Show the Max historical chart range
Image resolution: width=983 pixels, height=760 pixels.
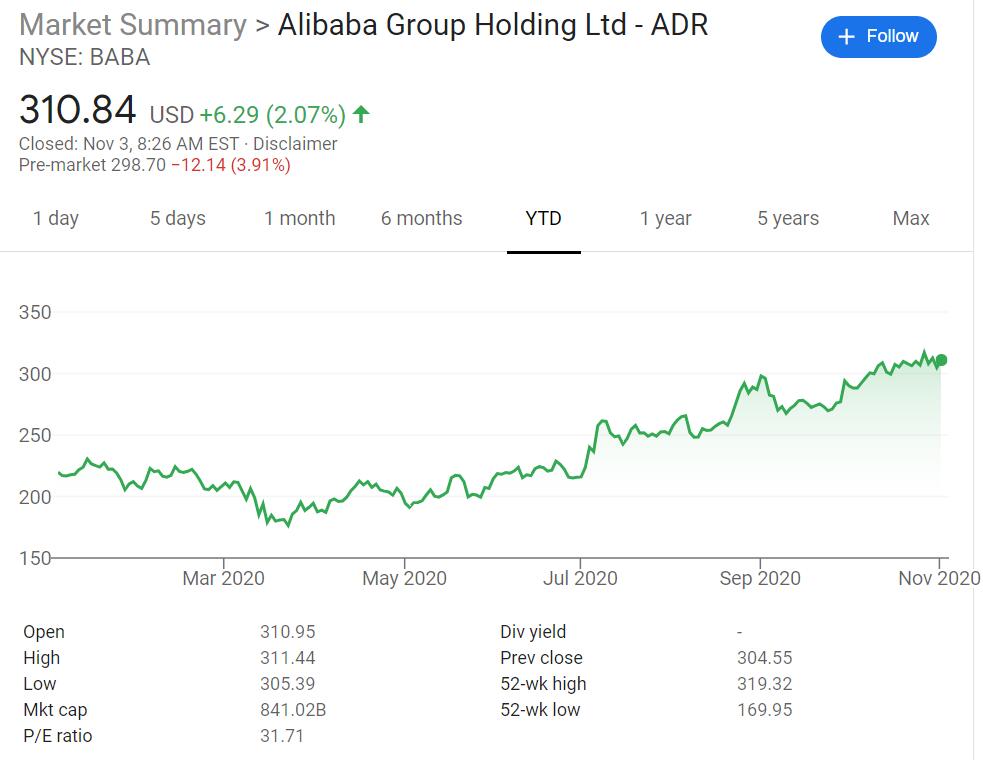coord(910,218)
